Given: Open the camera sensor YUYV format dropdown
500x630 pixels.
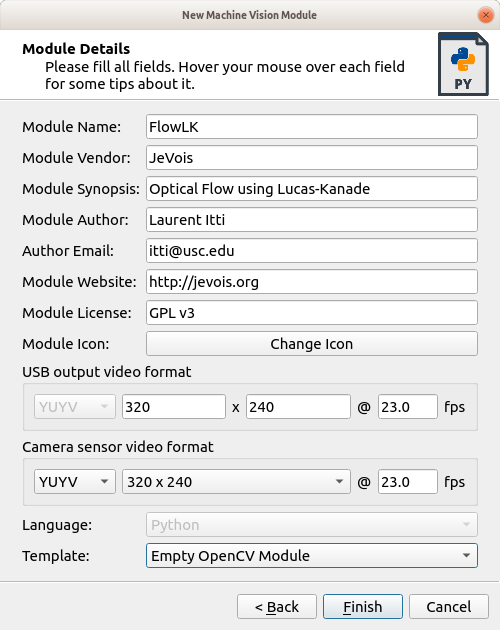Looking at the screenshot, I should pos(75,481).
